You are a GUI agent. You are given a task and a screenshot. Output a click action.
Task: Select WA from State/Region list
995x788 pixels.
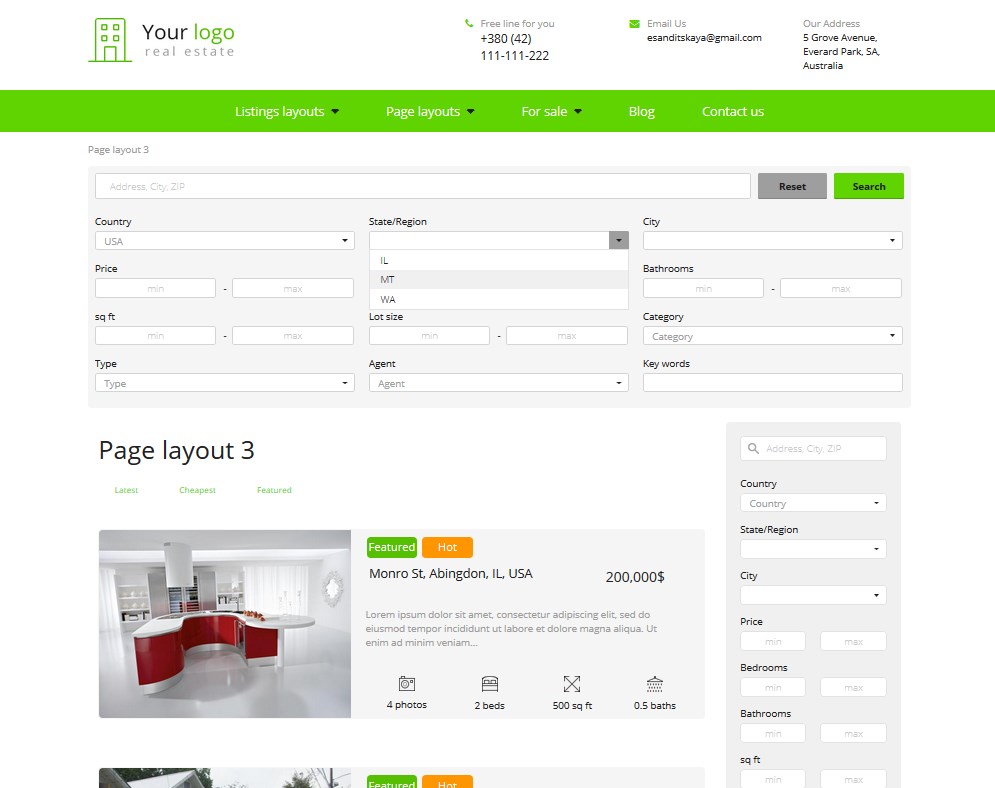pos(499,299)
